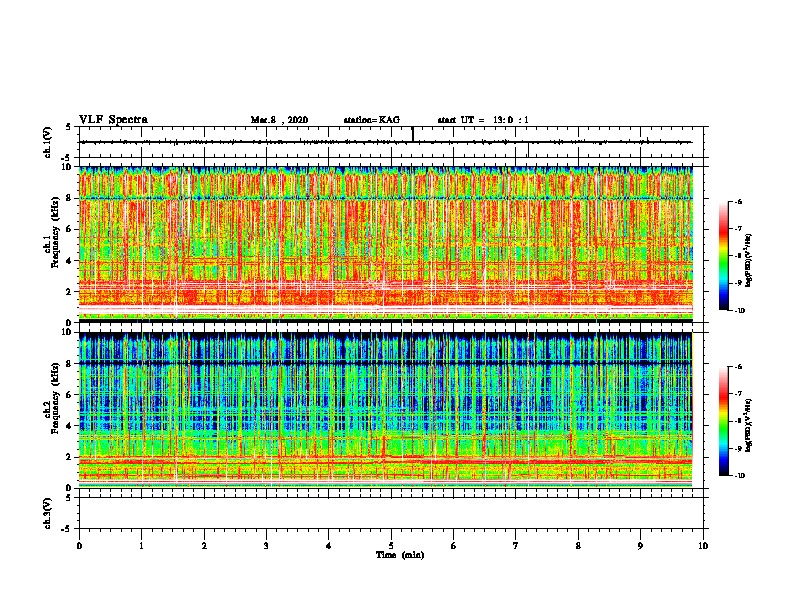Click time axis tick label "8"

coord(578,546)
